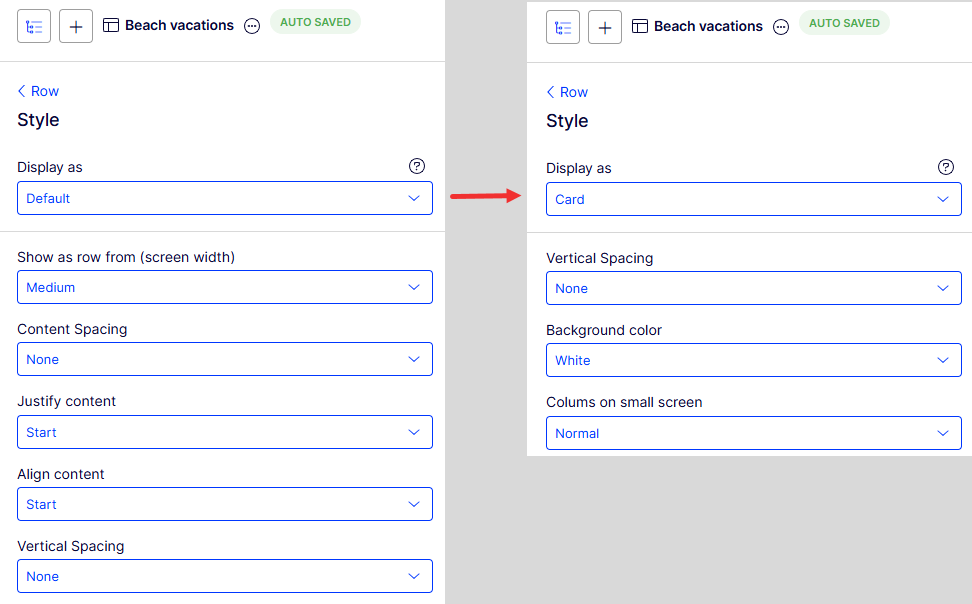Click AUTO SAVED badge in left panel
Screen dimensions: 972x604
click(x=315, y=22)
